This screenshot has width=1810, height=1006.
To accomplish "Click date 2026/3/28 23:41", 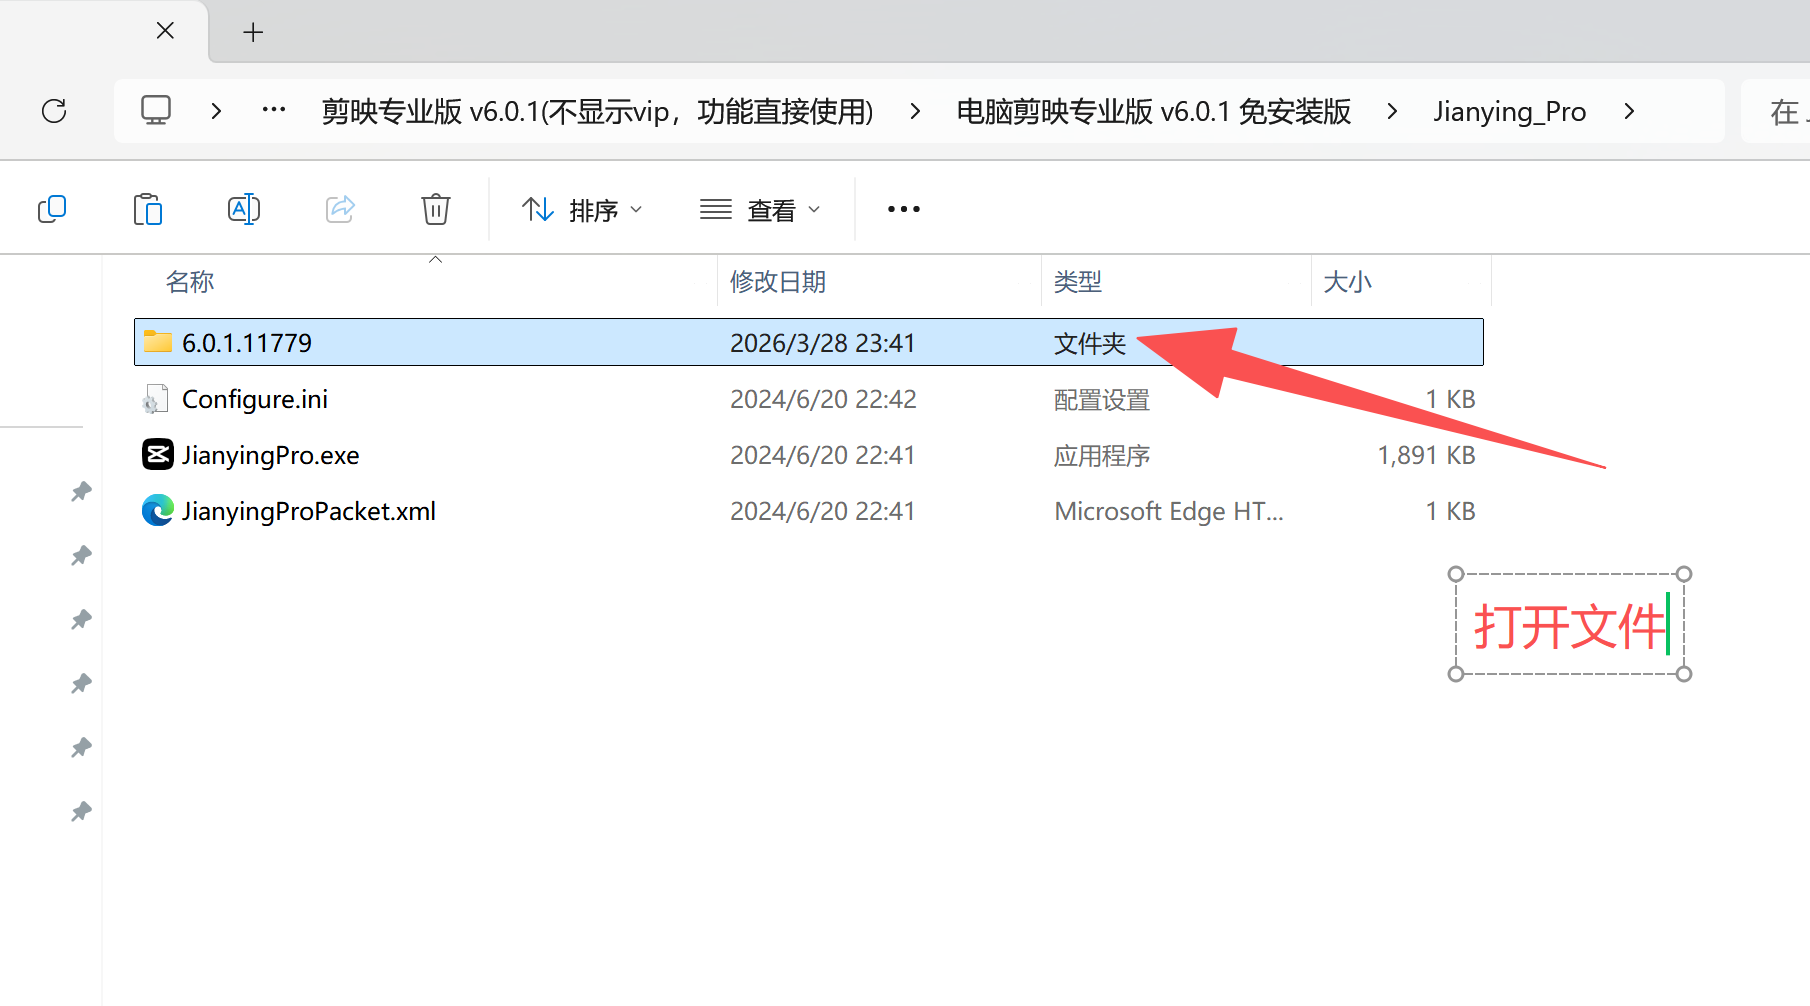I will [823, 343].
